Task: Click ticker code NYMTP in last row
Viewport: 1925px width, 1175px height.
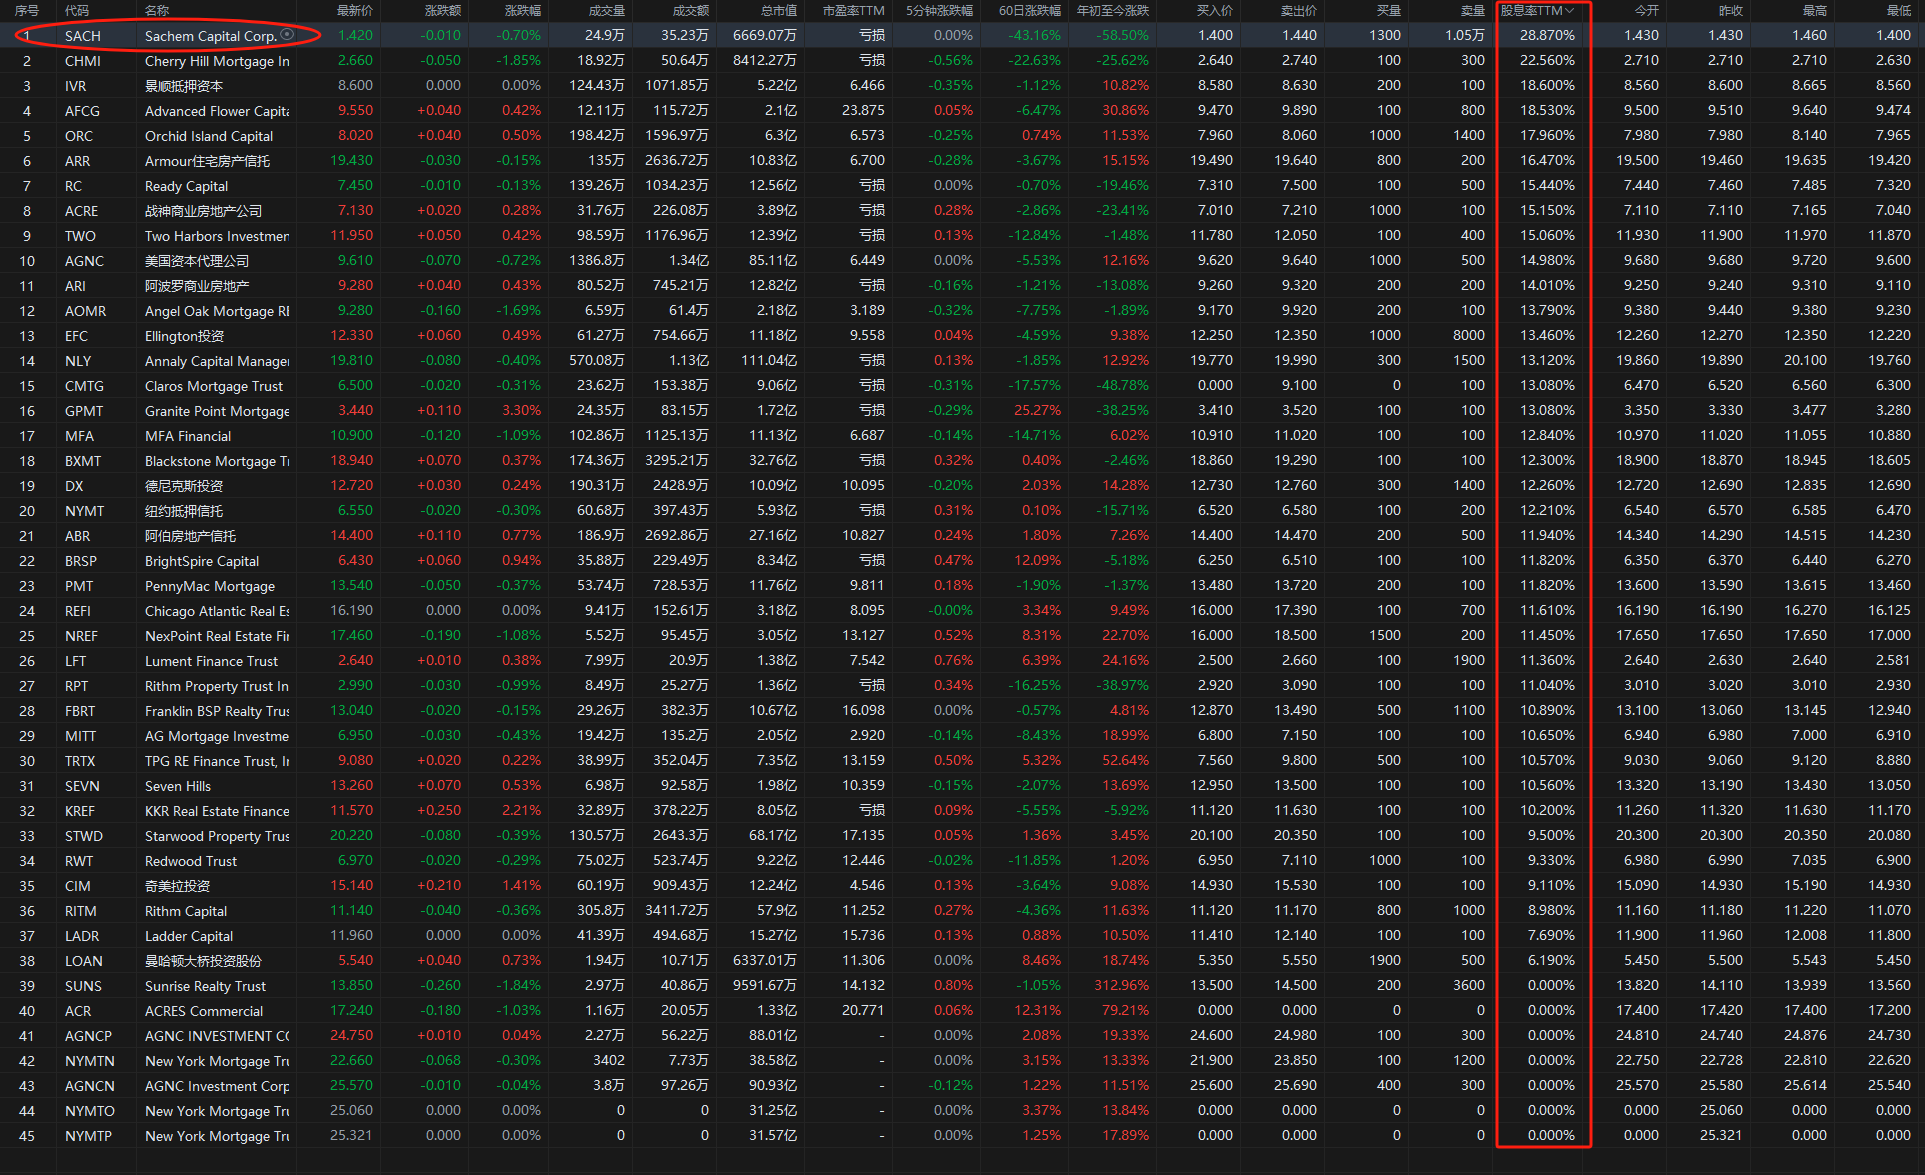Action: (88, 1136)
